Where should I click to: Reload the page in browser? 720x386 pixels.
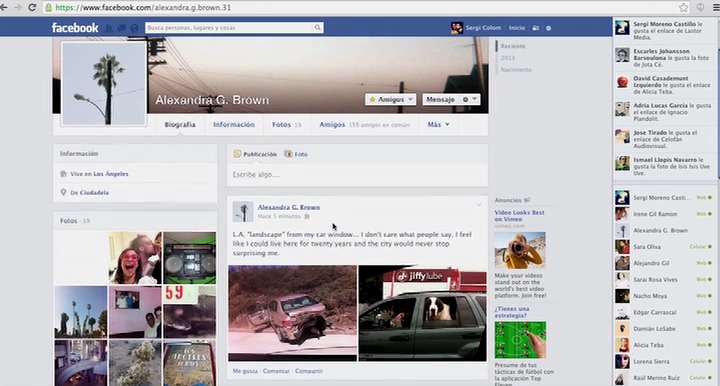(x=32, y=7)
